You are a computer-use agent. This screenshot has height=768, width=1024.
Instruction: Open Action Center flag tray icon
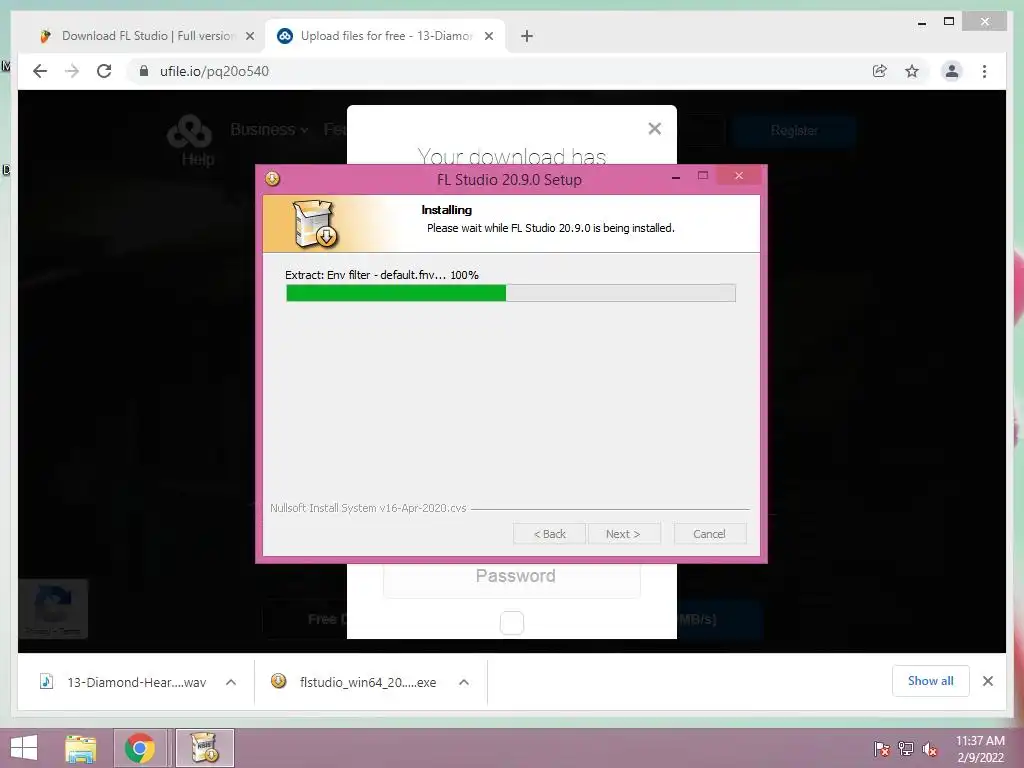coord(881,749)
